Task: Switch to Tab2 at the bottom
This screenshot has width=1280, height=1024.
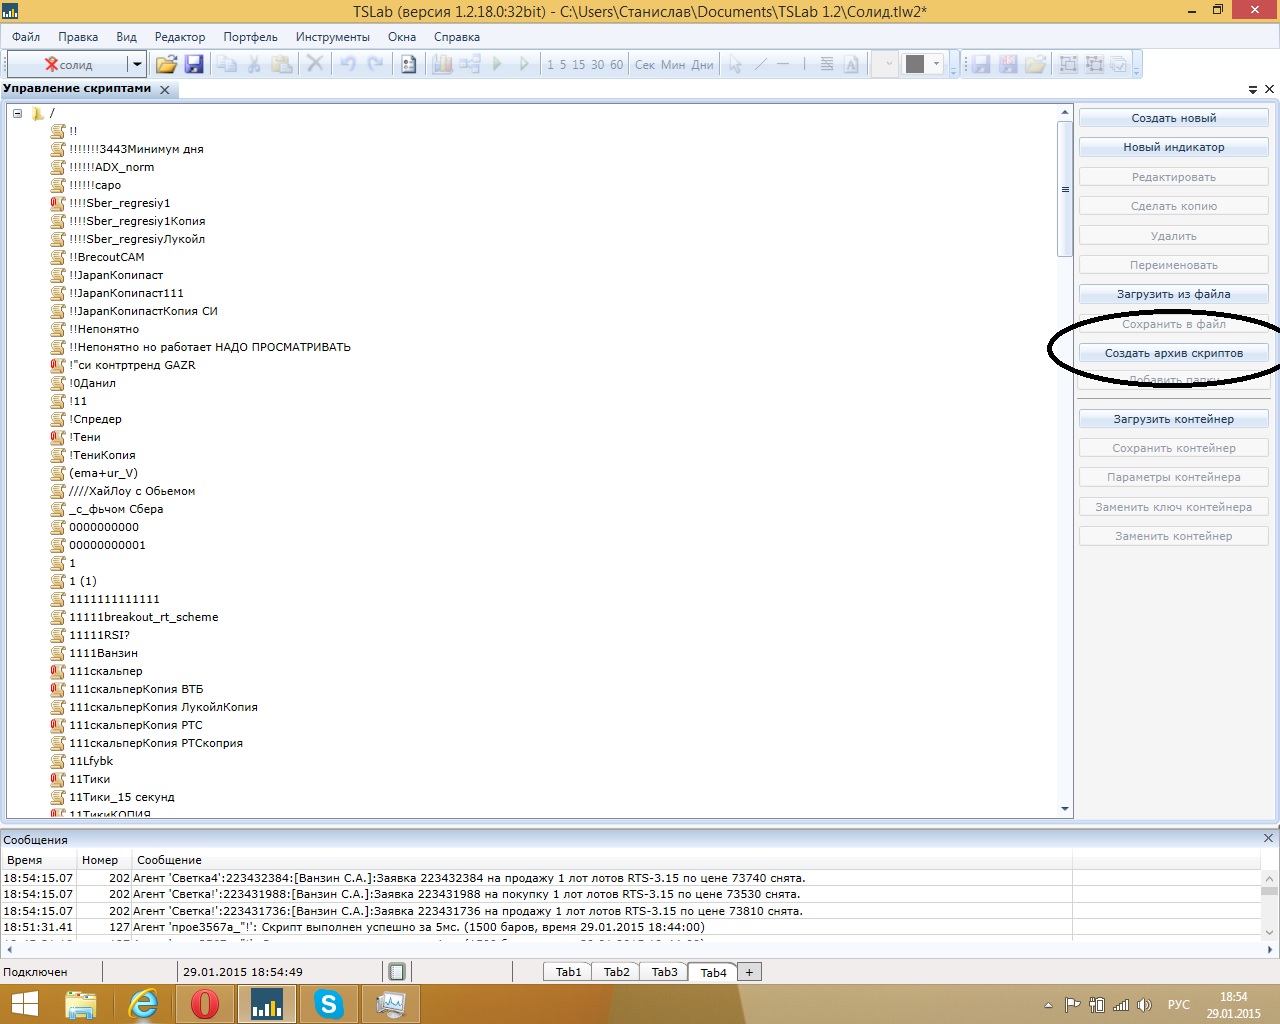Action: [x=616, y=972]
